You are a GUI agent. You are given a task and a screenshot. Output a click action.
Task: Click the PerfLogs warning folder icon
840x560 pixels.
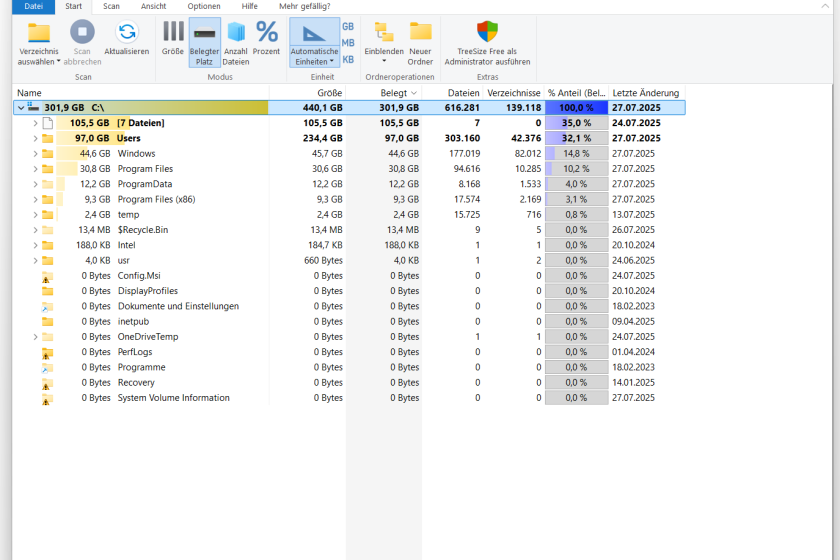point(47,353)
